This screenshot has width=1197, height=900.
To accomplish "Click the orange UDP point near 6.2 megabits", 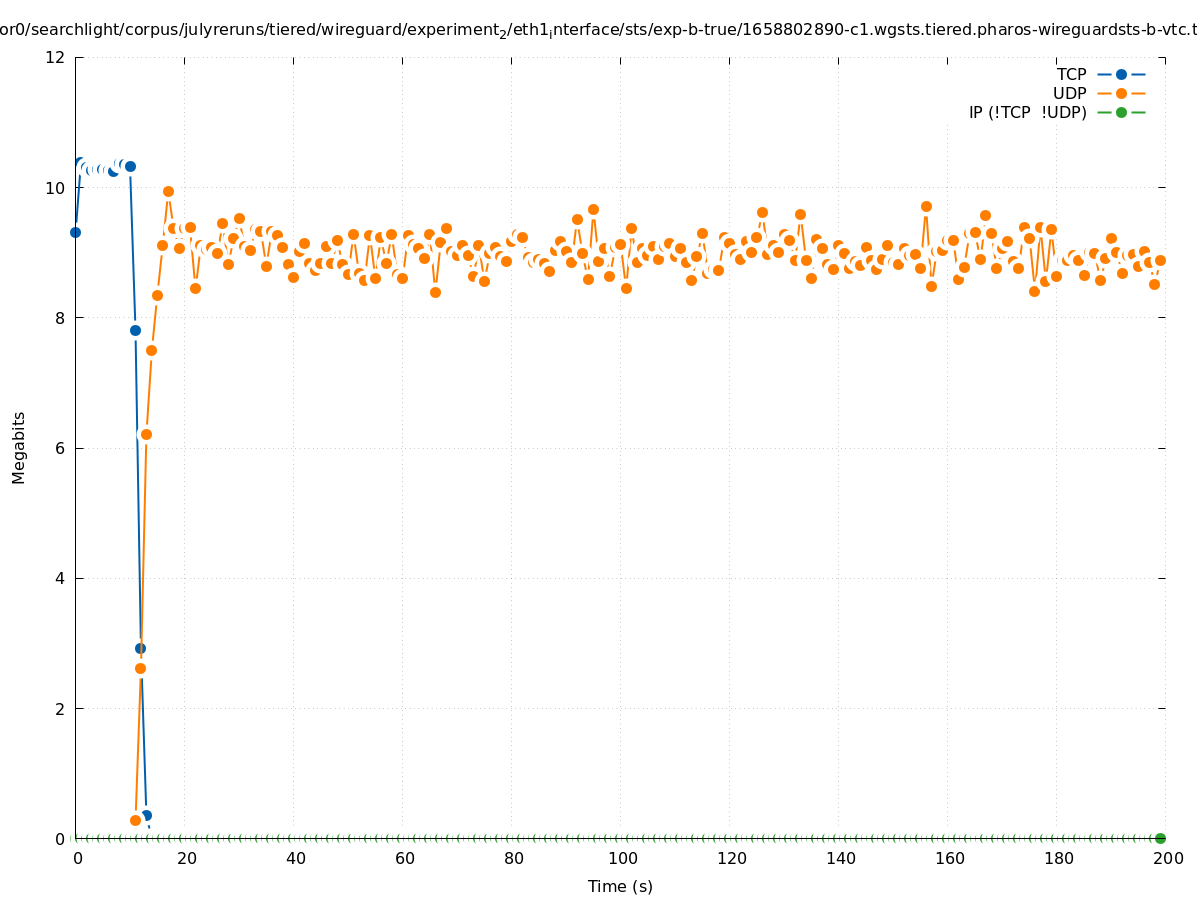I will 146,434.
